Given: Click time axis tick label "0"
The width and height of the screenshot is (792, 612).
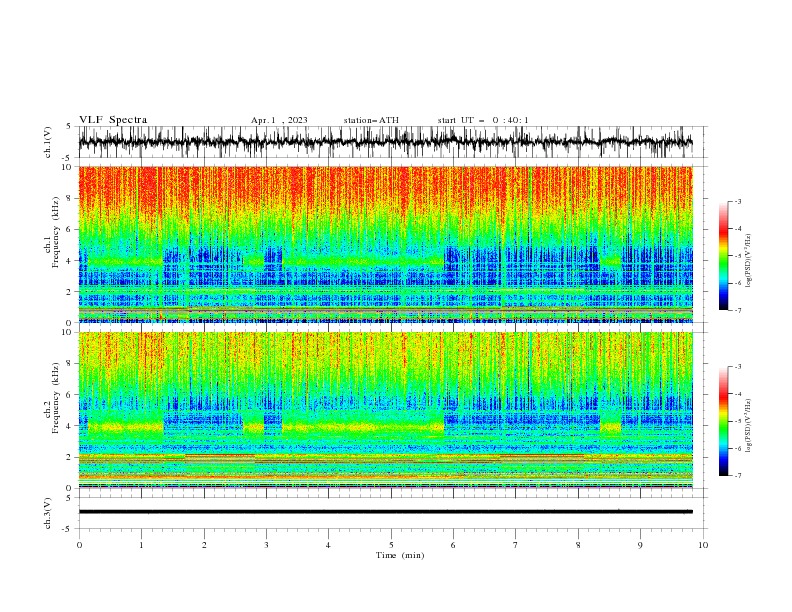Looking at the screenshot, I should [79, 545].
